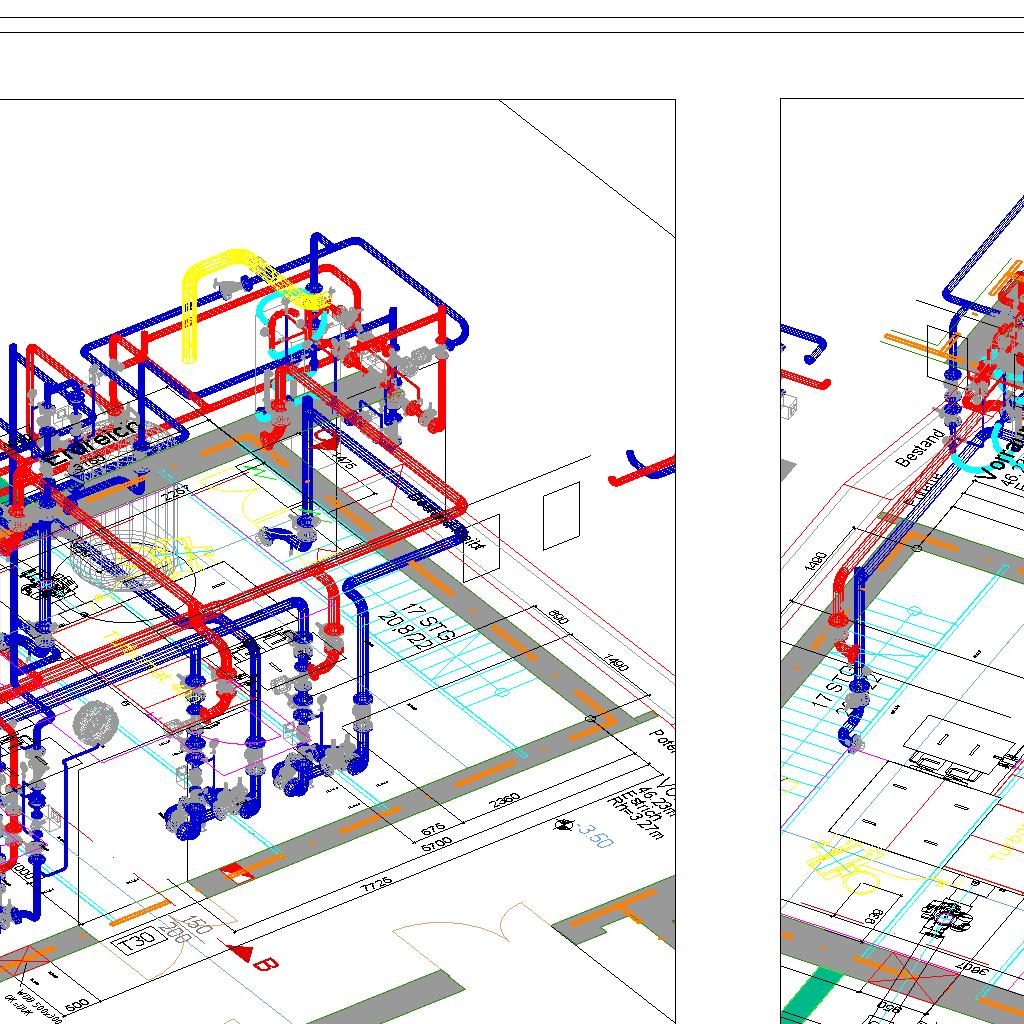Select the T30 door label box
Image resolution: width=1024 pixels, height=1024 pixels.
tap(135, 942)
